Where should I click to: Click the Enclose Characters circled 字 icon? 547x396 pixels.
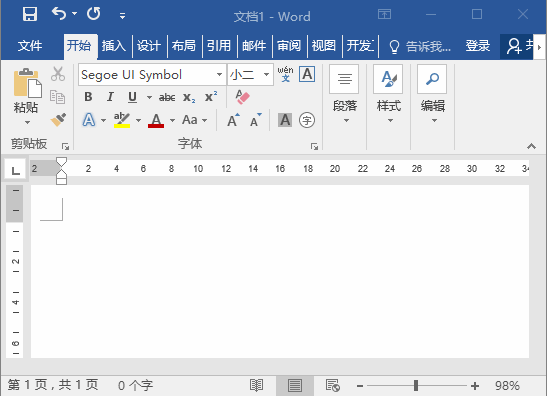point(307,120)
